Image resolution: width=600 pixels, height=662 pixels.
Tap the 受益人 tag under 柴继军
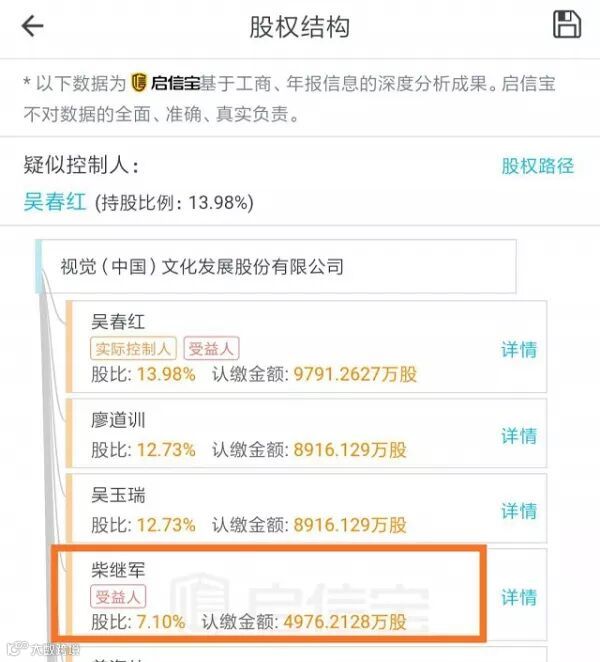[118, 597]
